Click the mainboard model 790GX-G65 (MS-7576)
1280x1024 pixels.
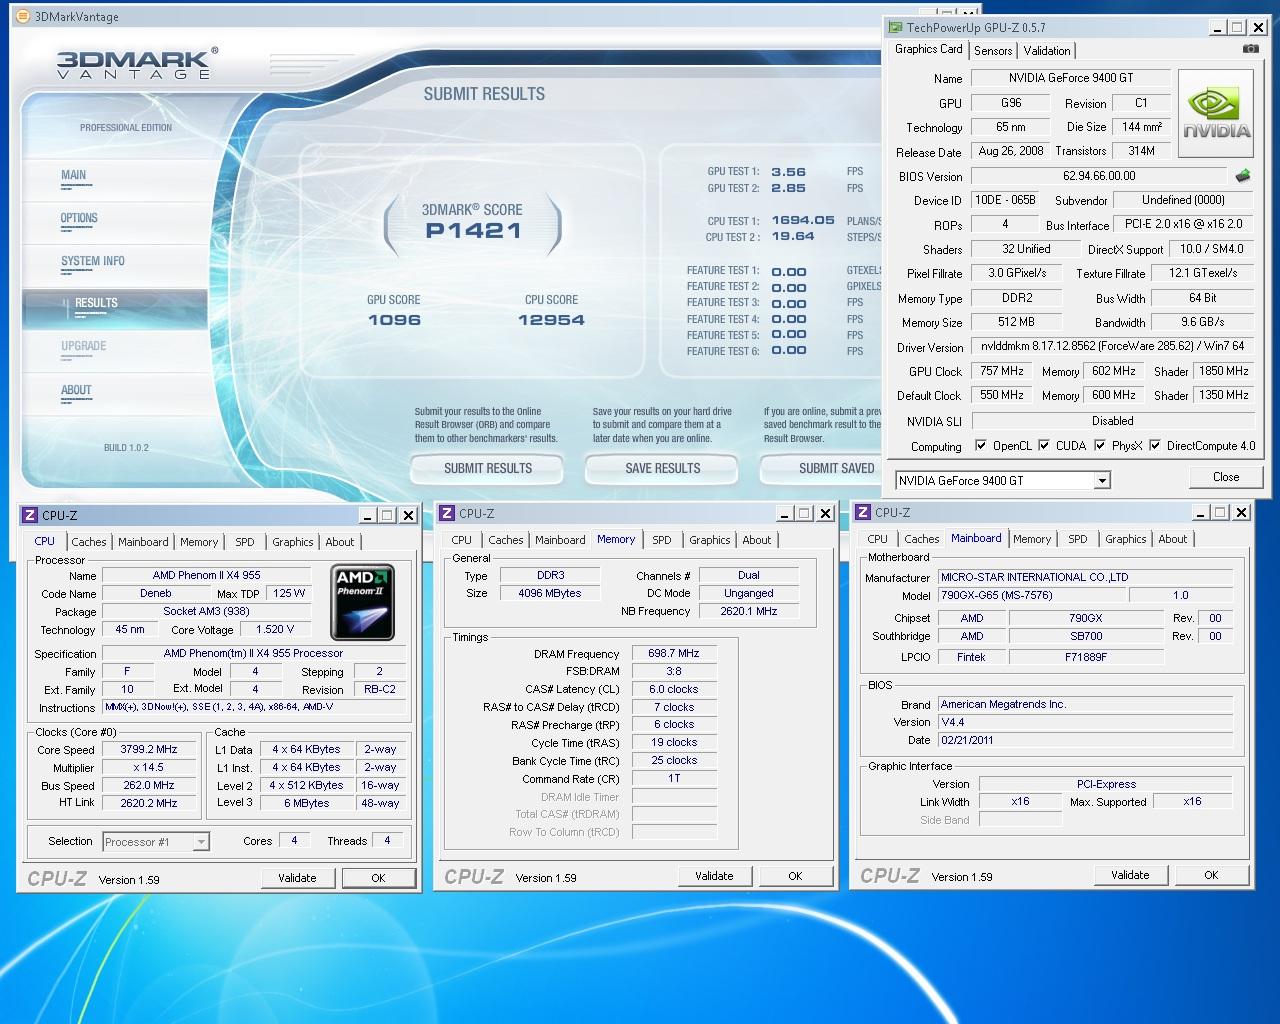click(1030, 595)
